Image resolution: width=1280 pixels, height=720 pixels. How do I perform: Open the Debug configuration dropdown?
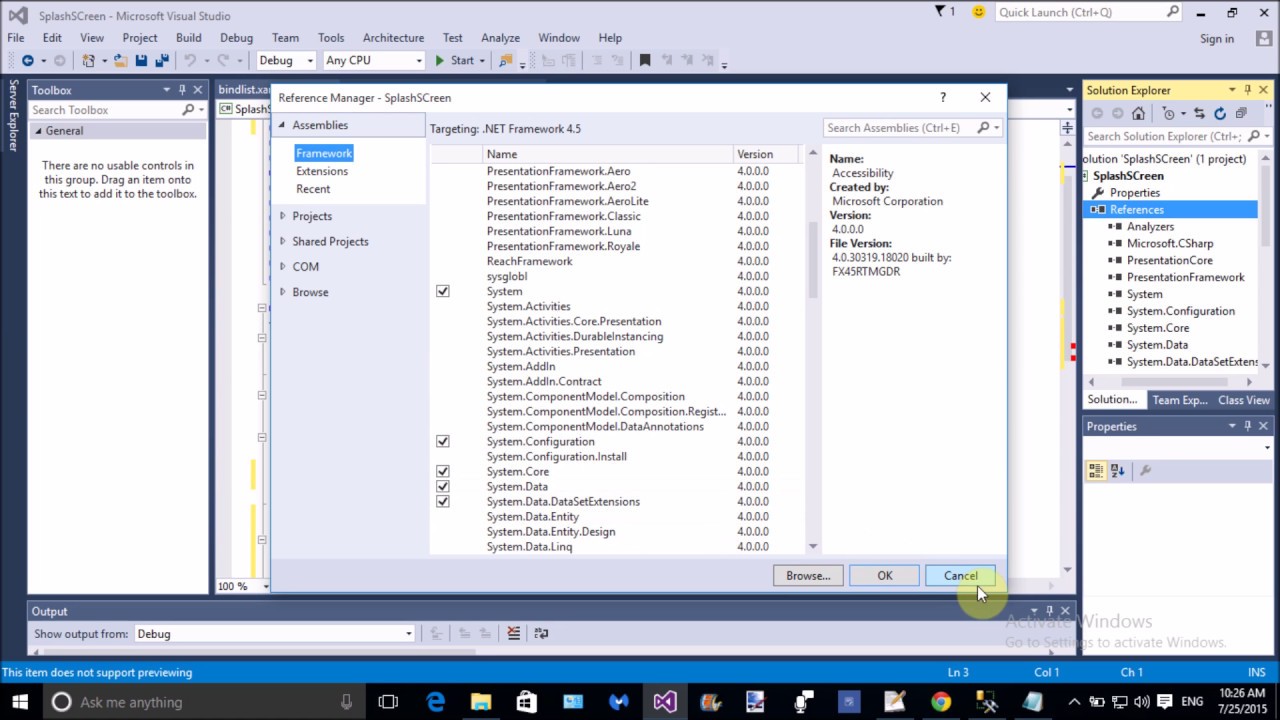pos(286,61)
